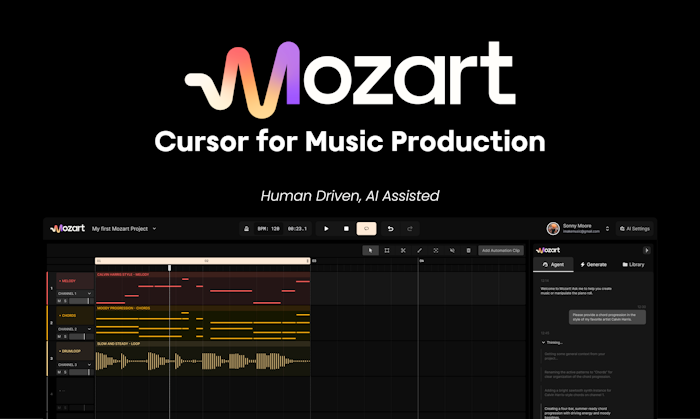
Task: Solo the Chords track
Action: [x=65, y=336]
